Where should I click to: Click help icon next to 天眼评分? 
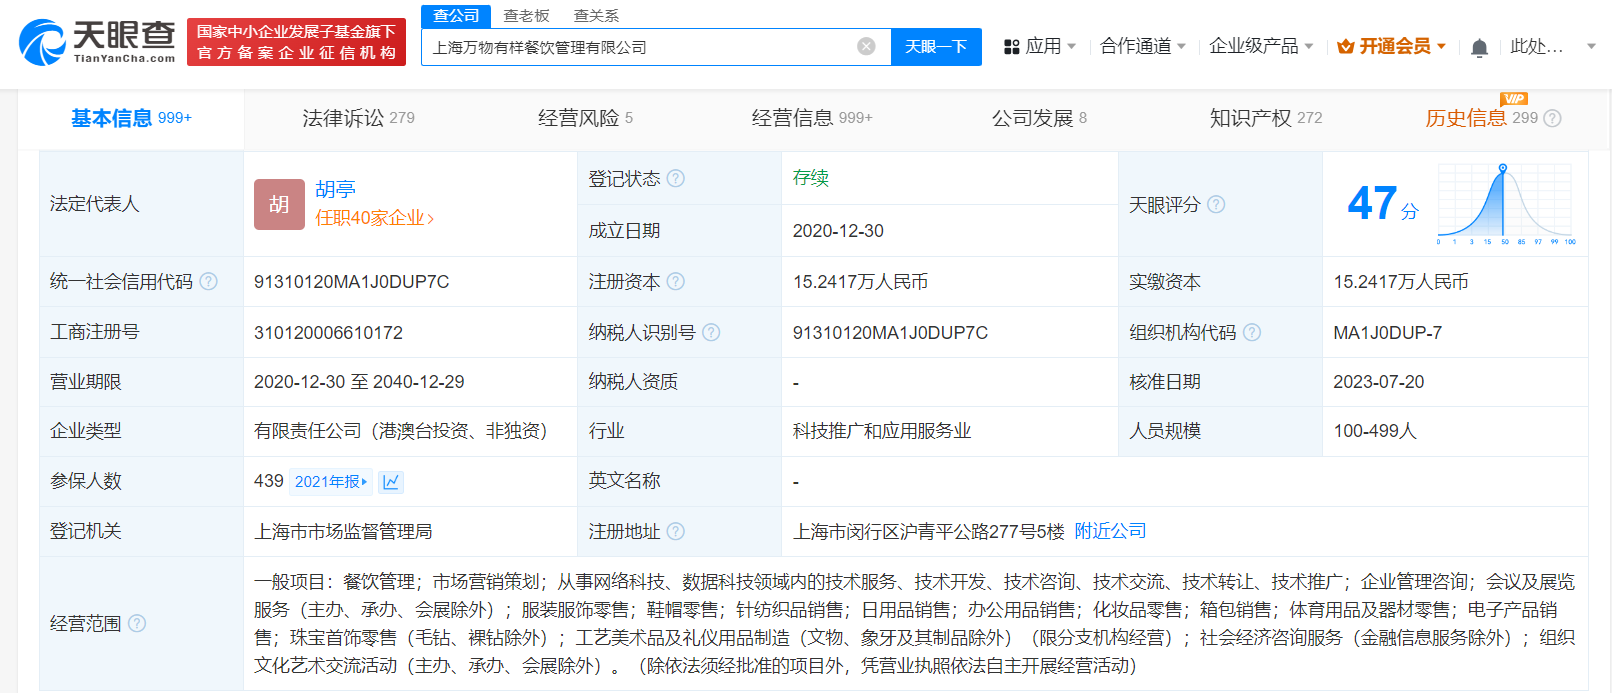(x=1216, y=205)
